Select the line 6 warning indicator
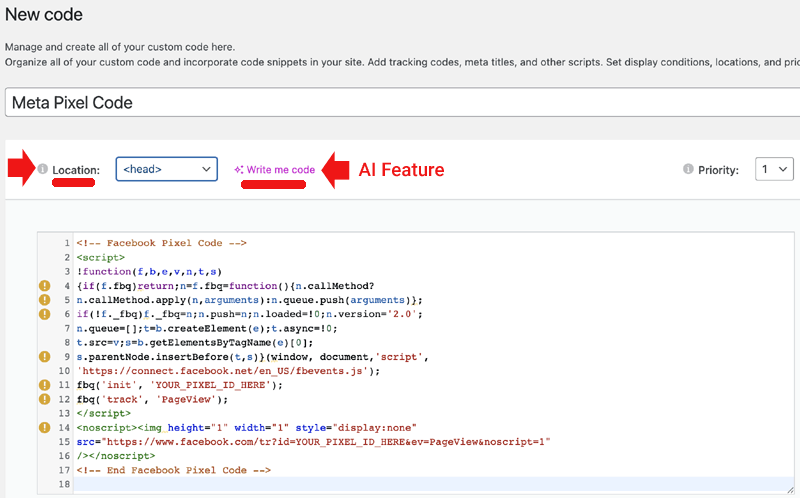Image resolution: width=800 pixels, height=498 pixels. (44, 313)
